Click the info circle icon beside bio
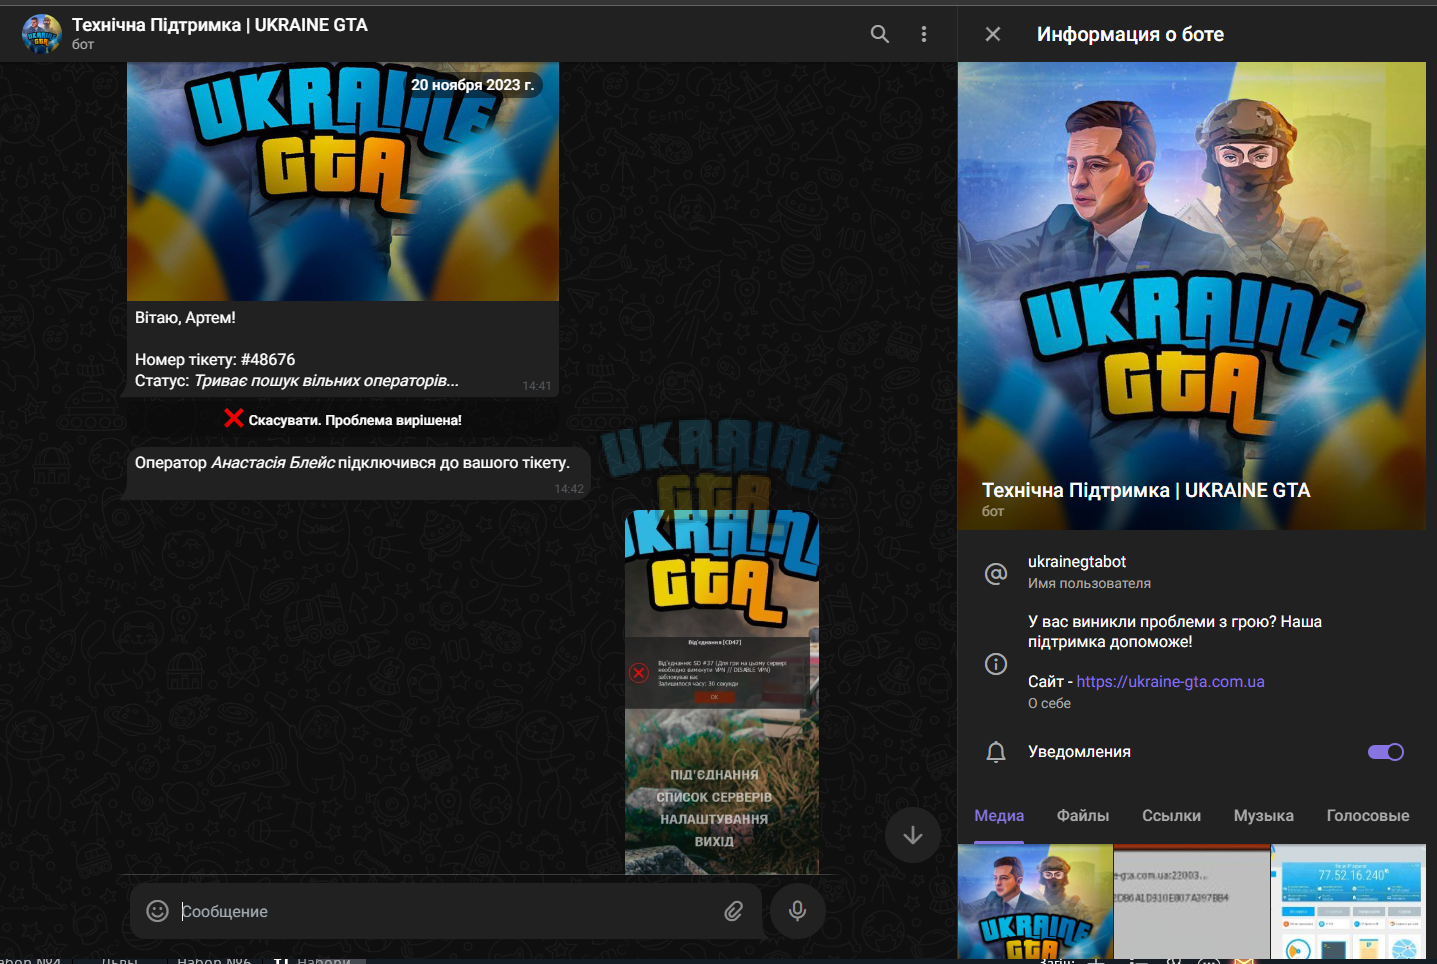Viewport: 1437px width, 964px height. coord(996,664)
